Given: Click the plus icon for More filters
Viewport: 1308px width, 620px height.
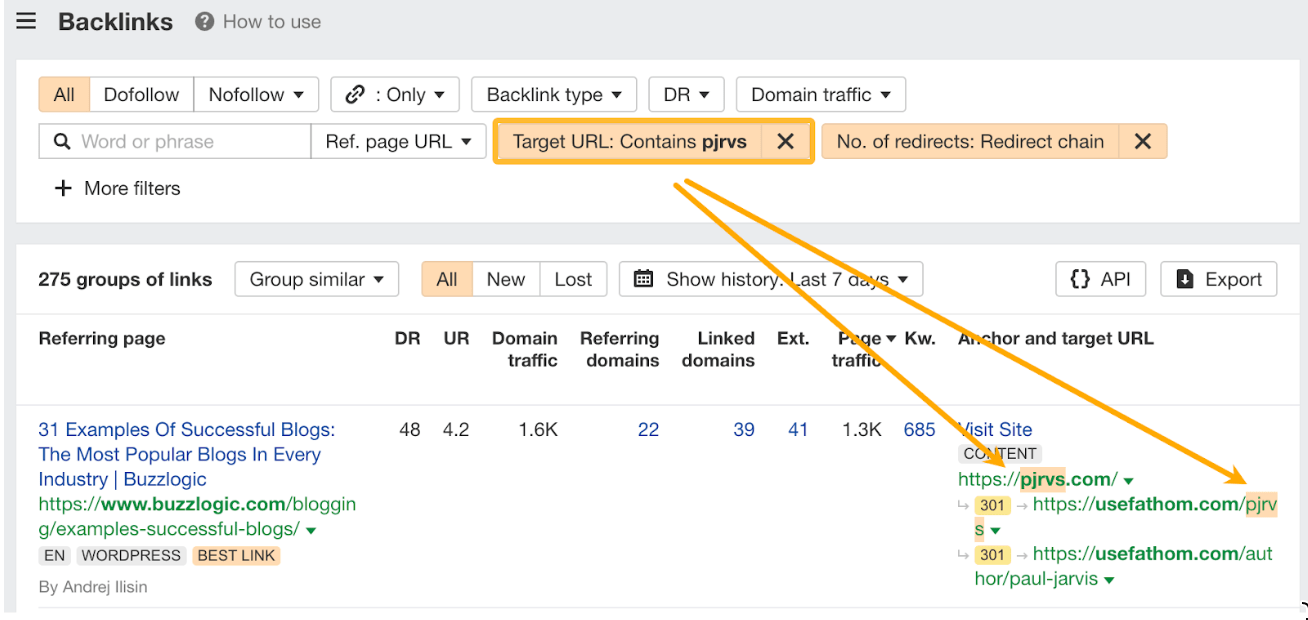Looking at the screenshot, I should 63,189.
